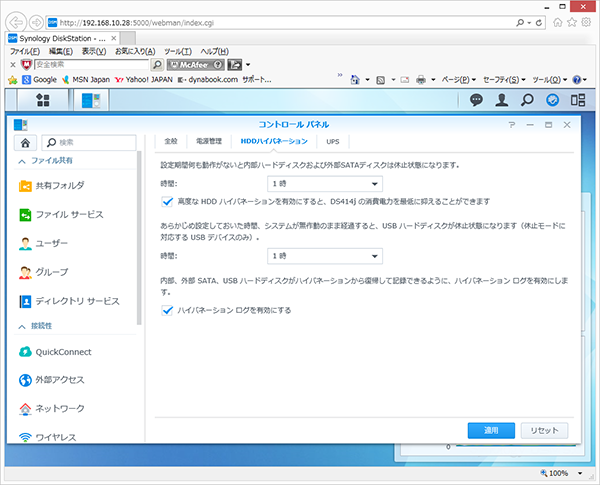This screenshot has width=600, height=485.
Task: Open a new browser tab
Action: pos(128,38)
